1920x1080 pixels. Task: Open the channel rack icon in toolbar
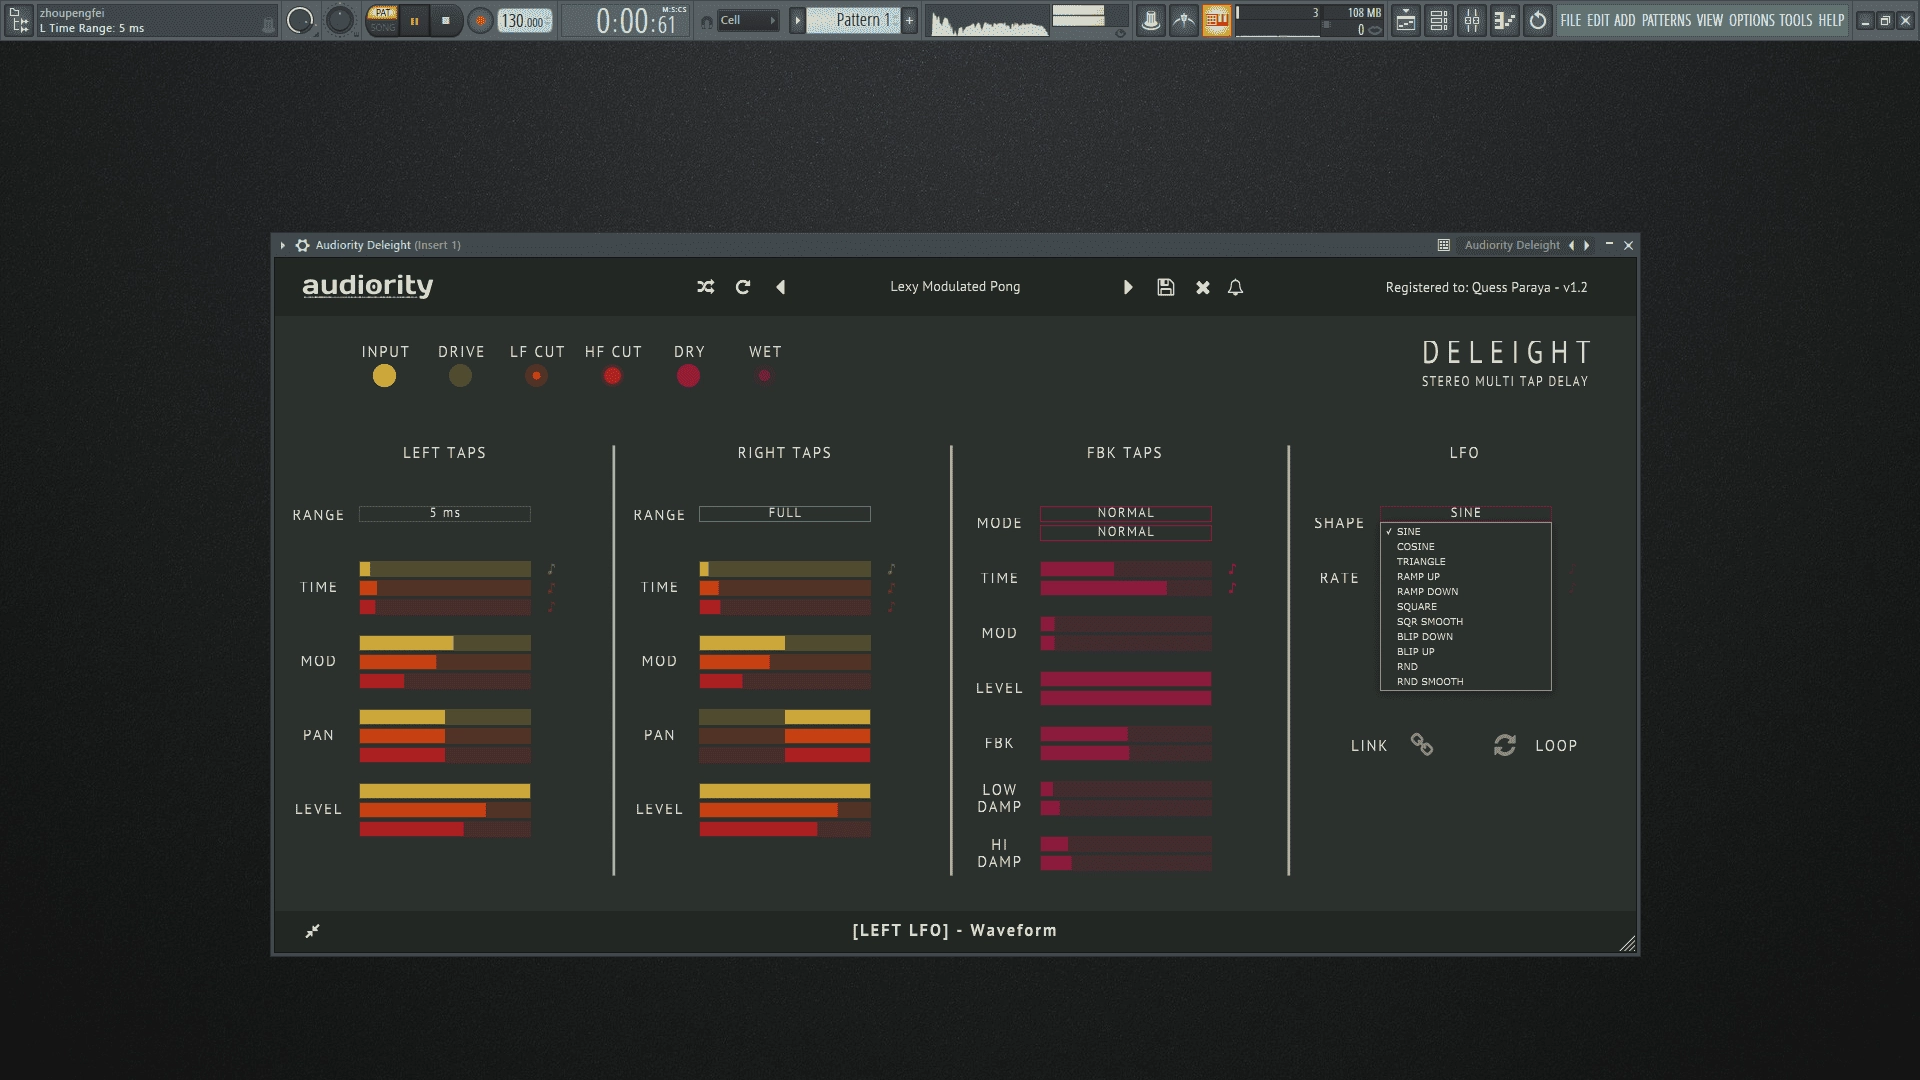click(x=1439, y=20)
